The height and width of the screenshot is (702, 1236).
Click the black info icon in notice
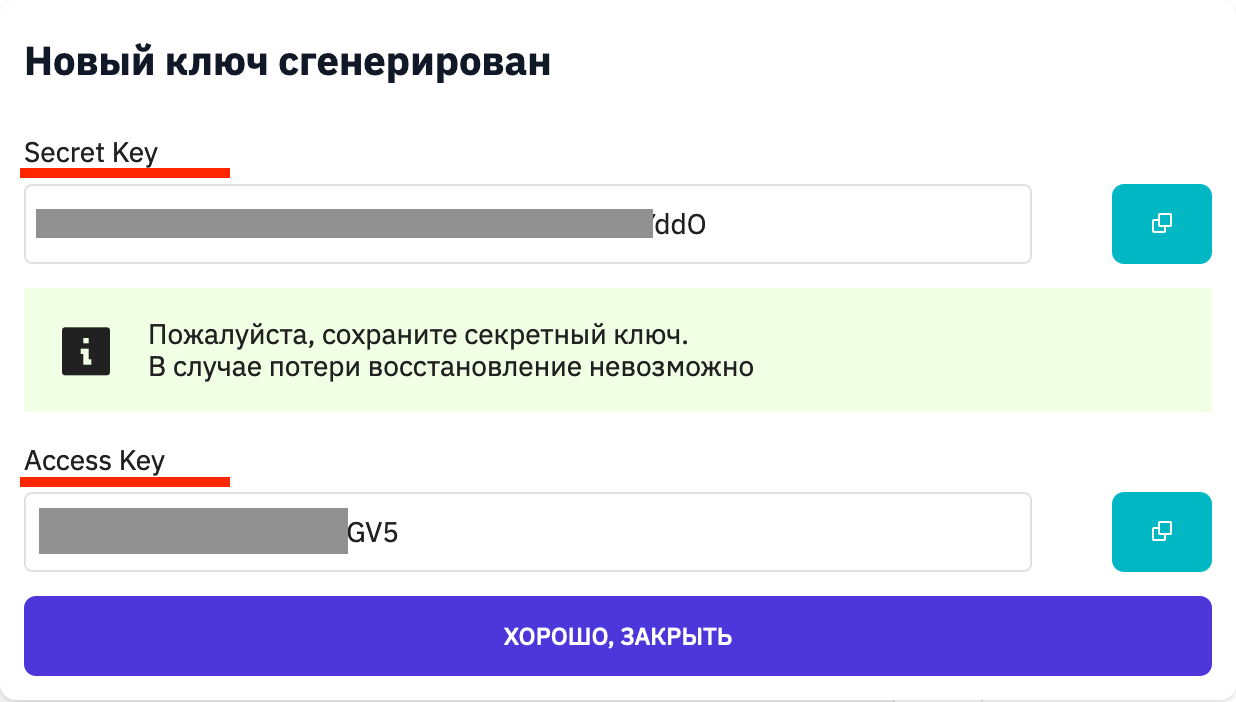click(86, 351)
